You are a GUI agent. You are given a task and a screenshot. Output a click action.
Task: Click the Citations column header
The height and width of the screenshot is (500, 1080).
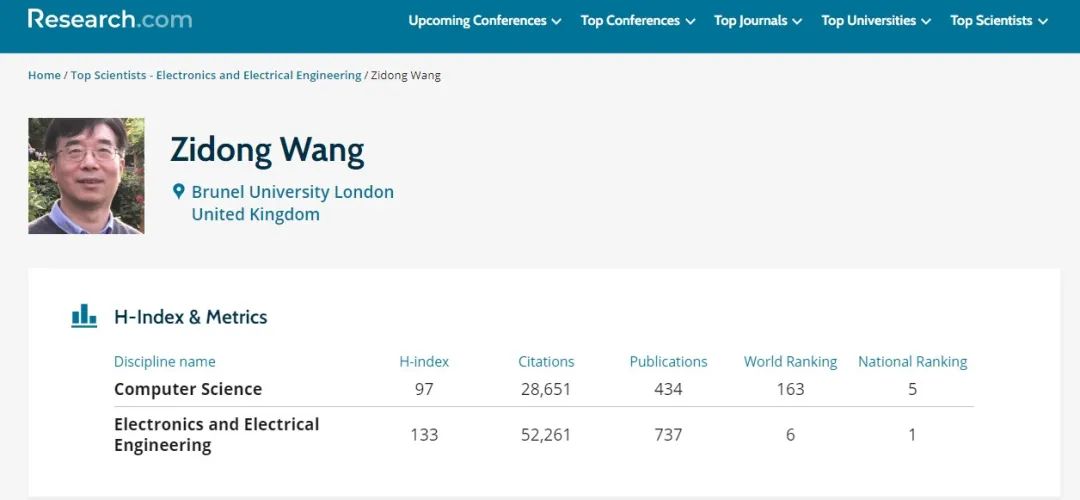(546, 362)
